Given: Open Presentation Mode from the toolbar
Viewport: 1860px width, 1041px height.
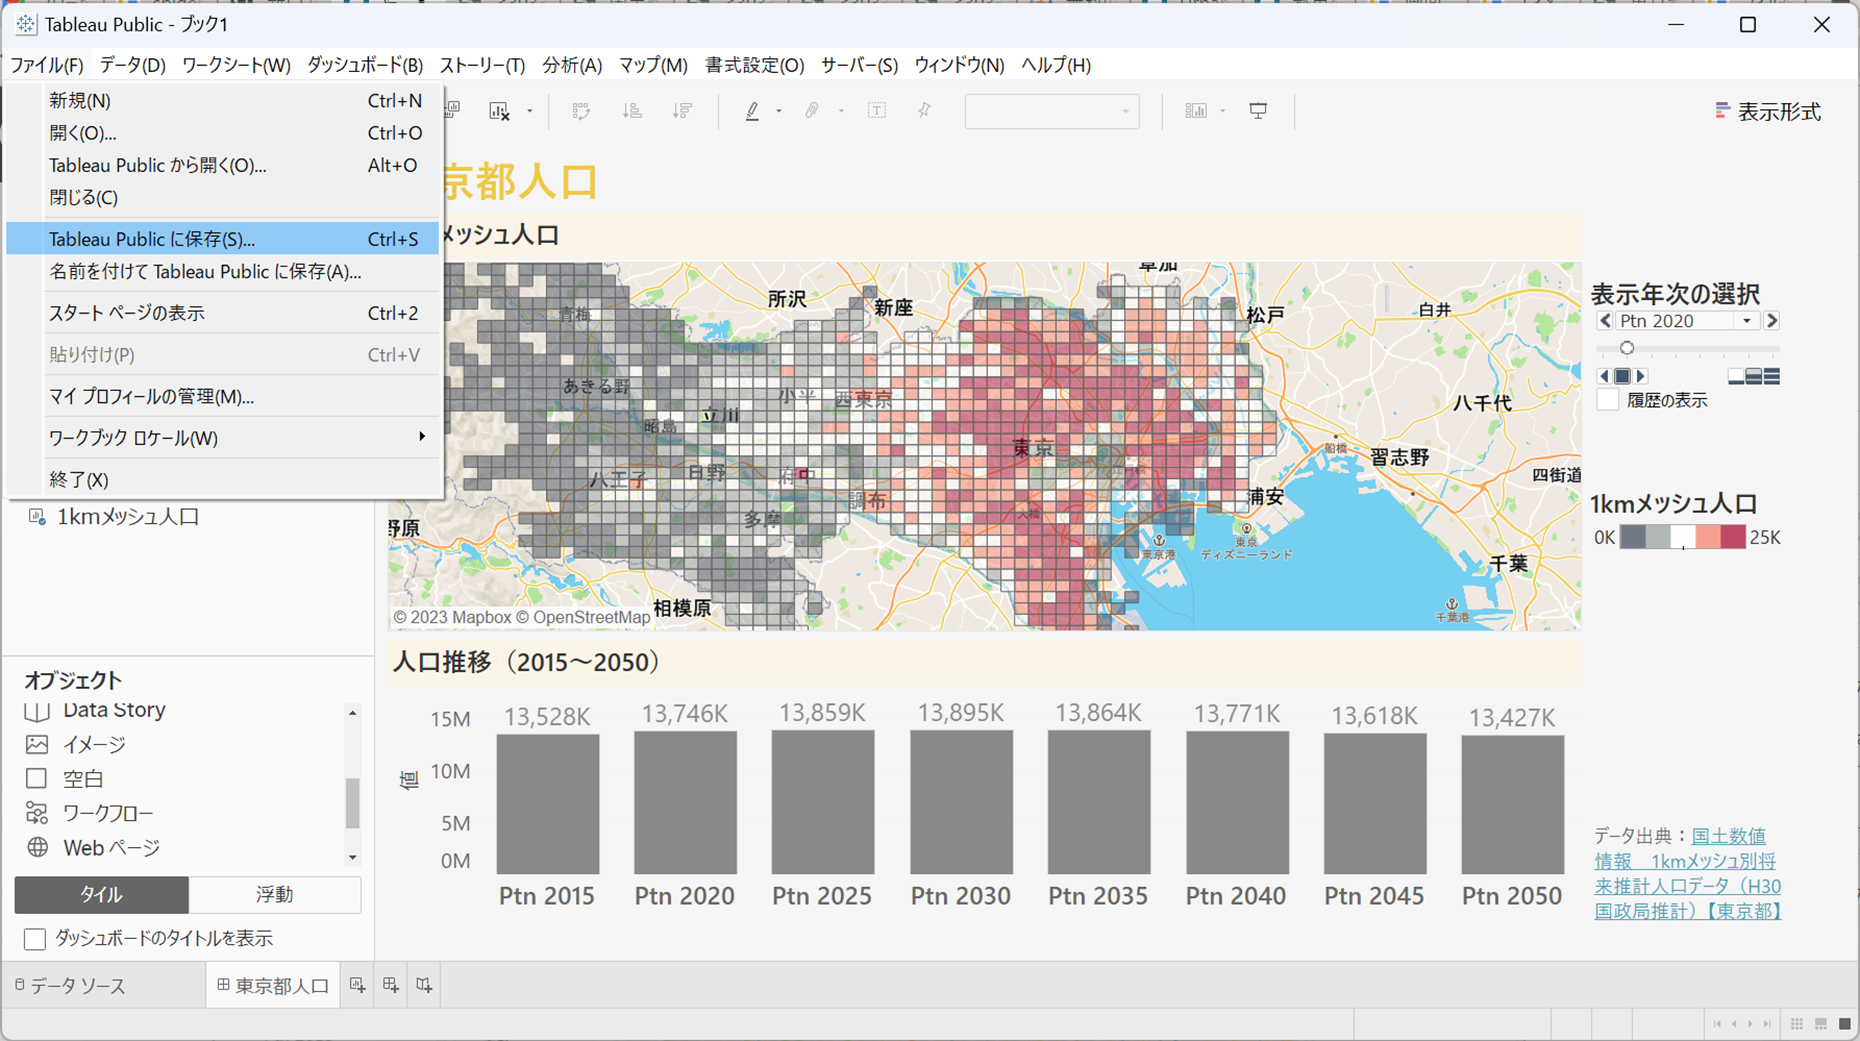Looking at the screenshot, I should pos(1258,110).
